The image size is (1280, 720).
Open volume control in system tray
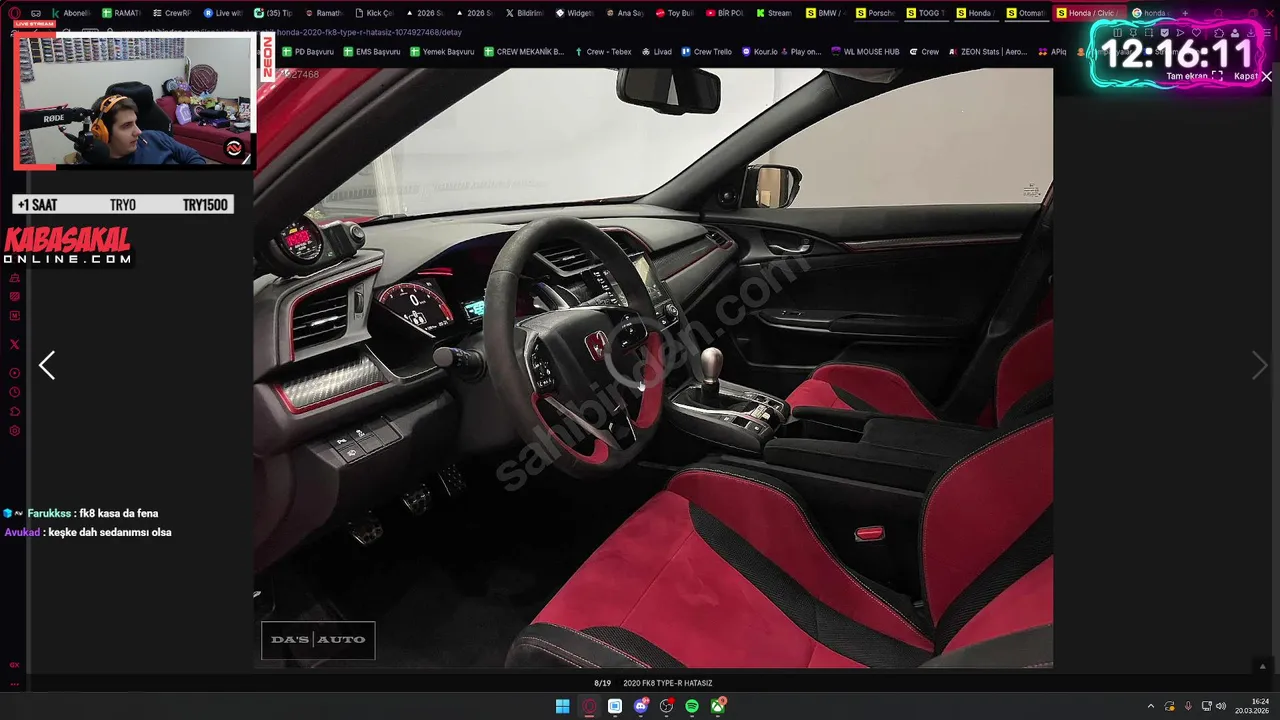[1220, 706]
